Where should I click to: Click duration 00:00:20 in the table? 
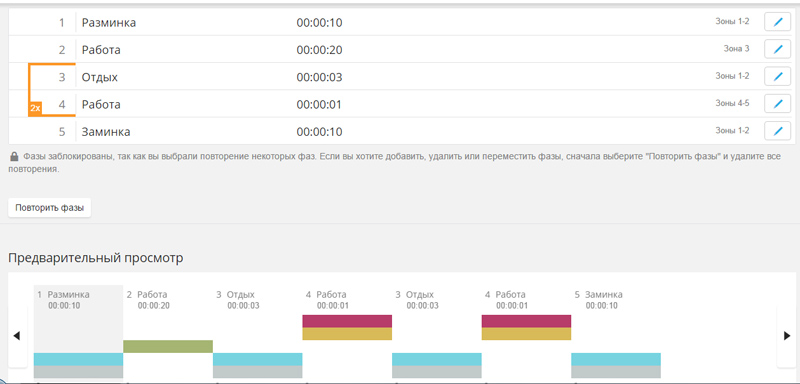tap(319, 50)
